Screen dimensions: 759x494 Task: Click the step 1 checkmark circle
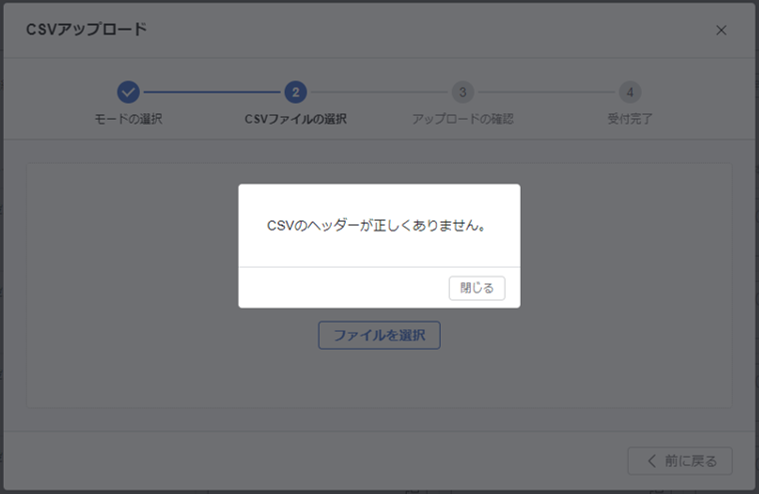128,92
